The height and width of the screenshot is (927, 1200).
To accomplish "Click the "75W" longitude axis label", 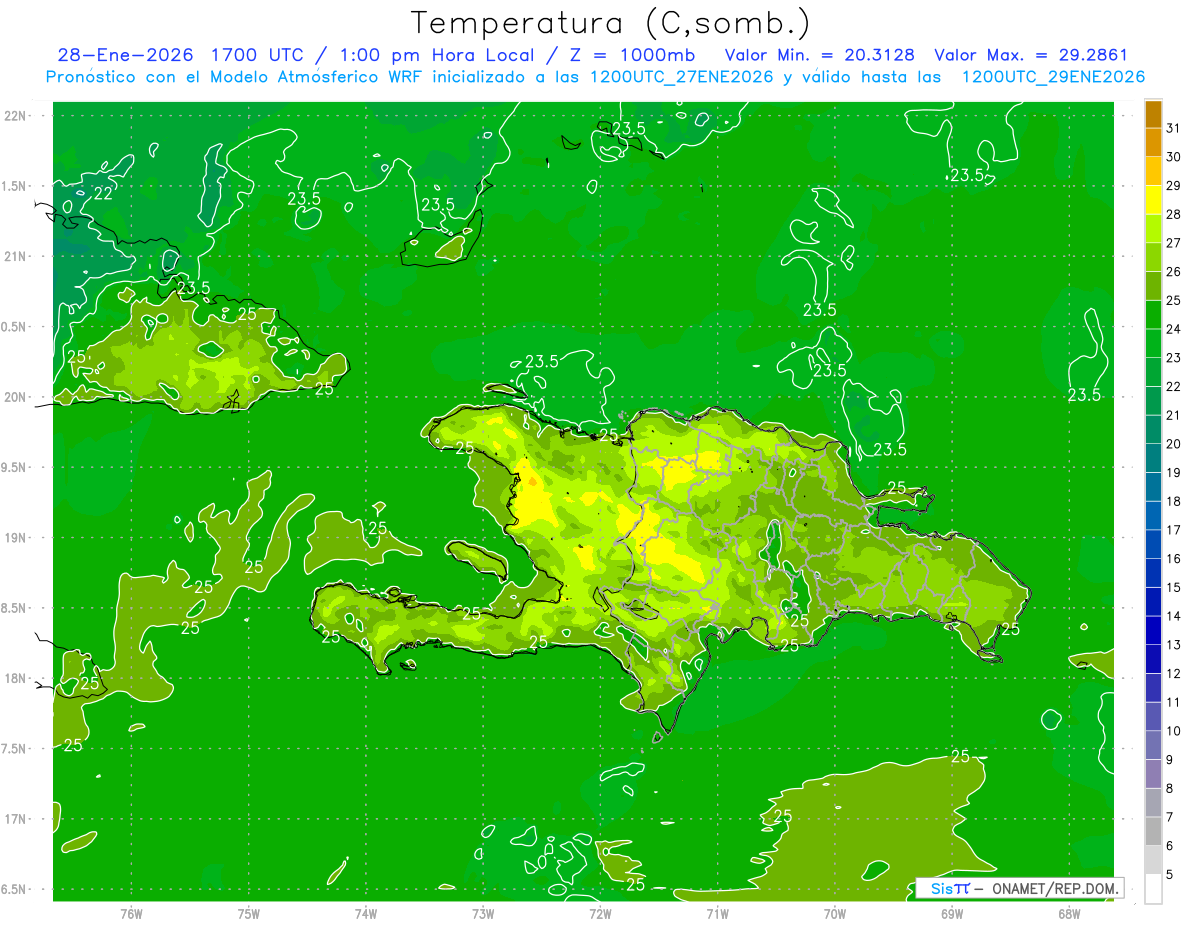I will tap(248, 913).
